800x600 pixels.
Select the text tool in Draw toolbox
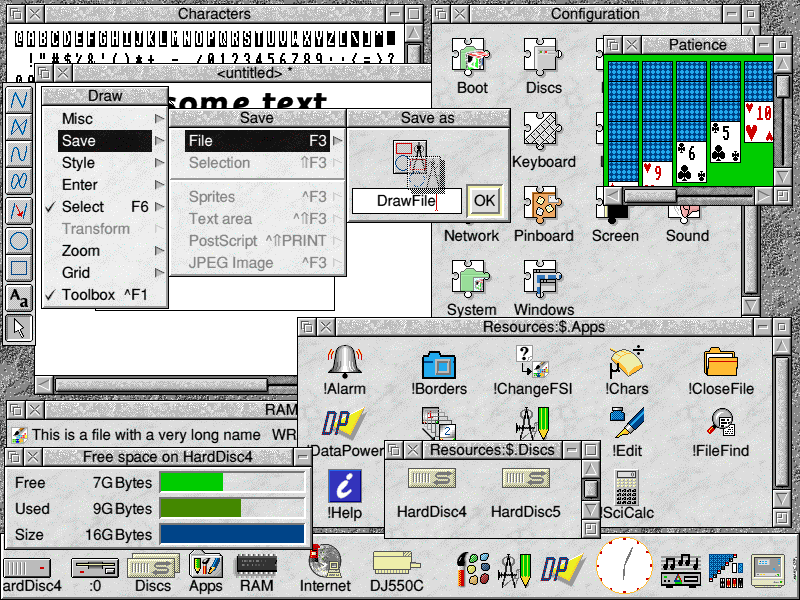(x=18, y=298)
